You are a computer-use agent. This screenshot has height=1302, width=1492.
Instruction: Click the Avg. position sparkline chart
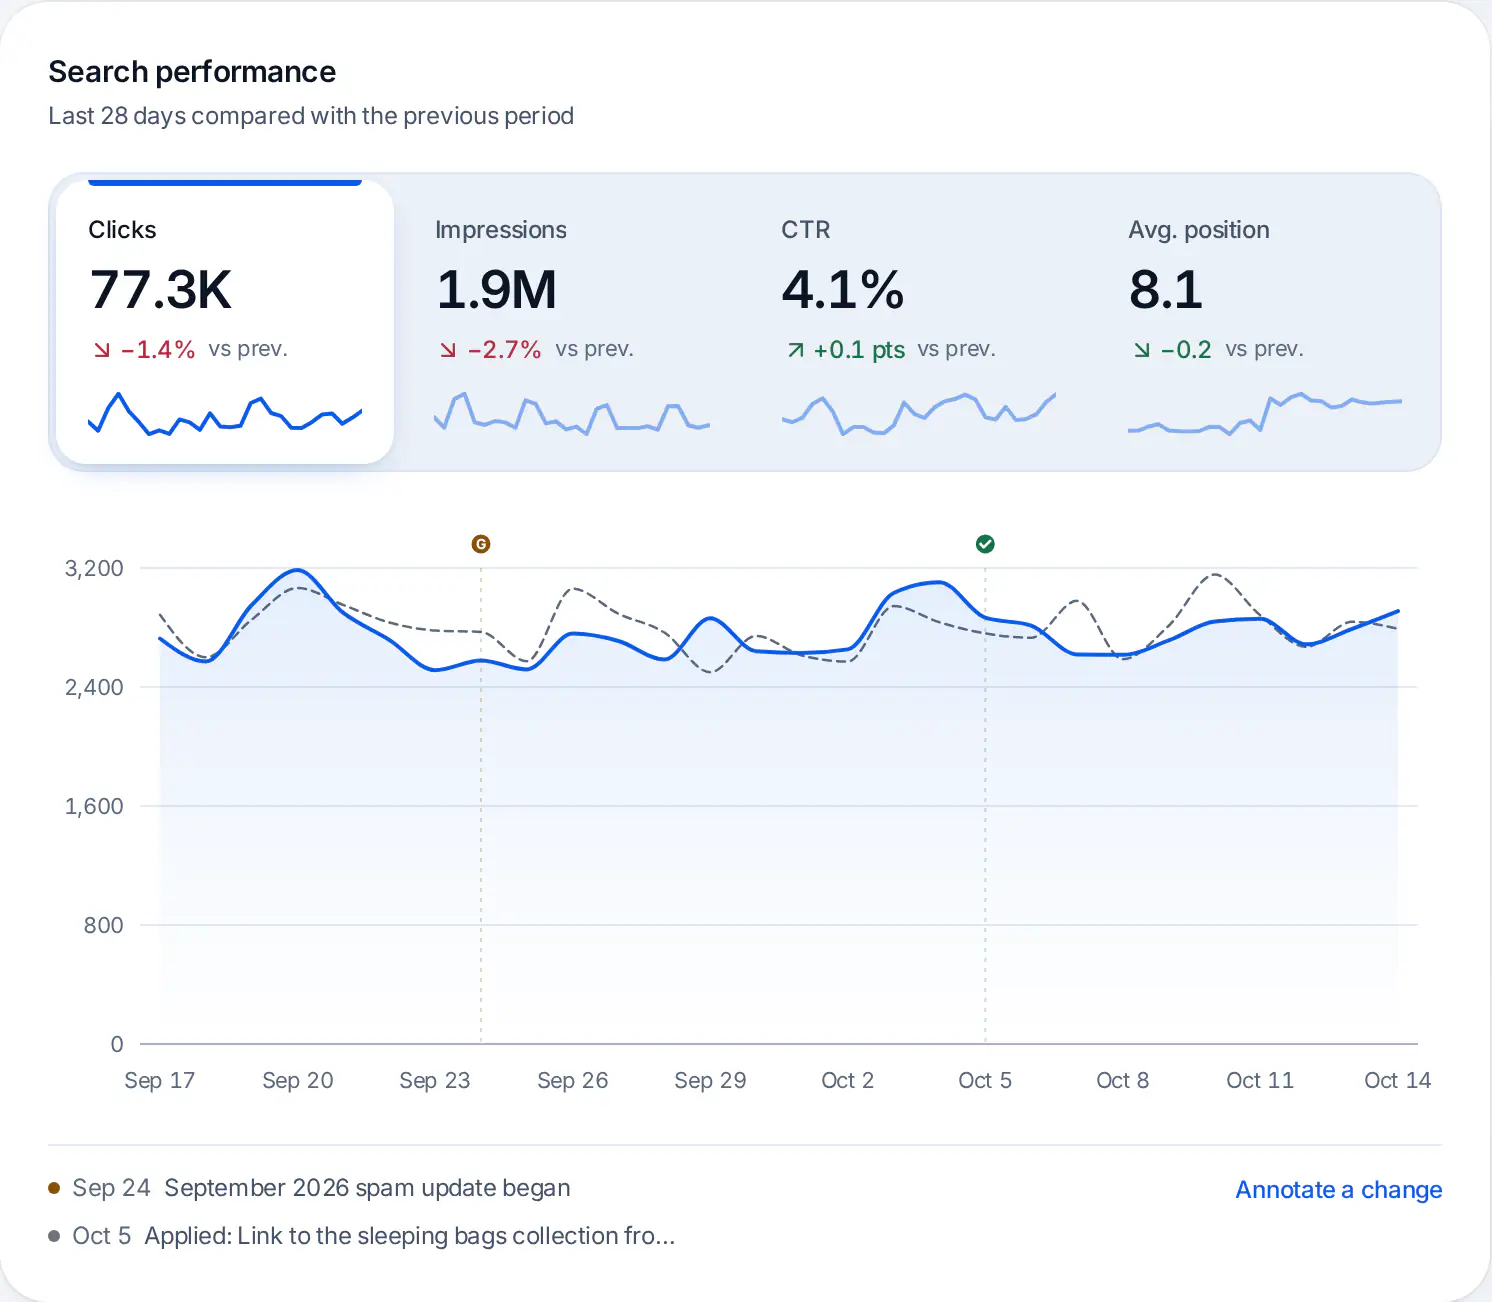pos(1265,414)
